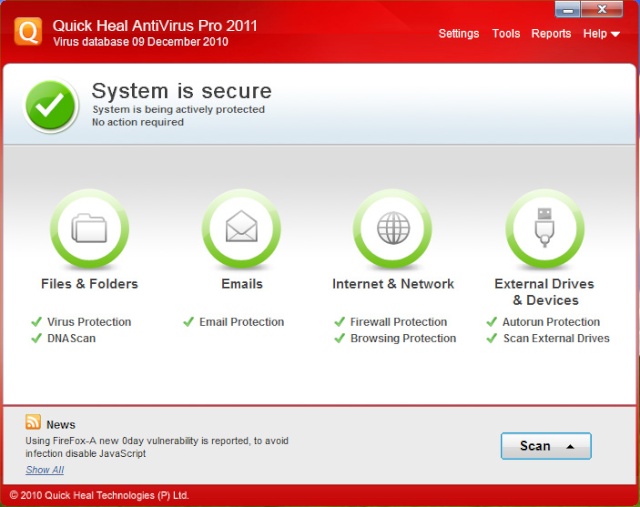Click the Quick Heal Technologies copyright text
The height and width of the screenshot is (507, 640).
(99, 495)
